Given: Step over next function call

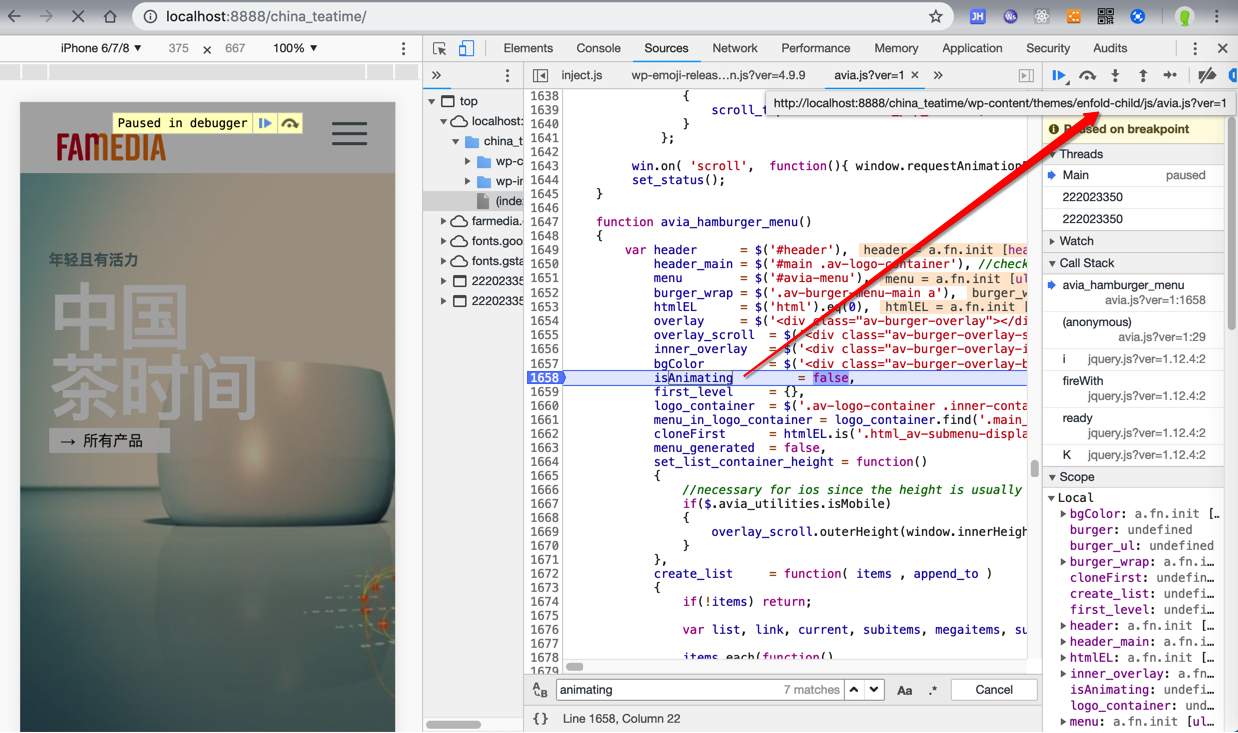Looking at the screenshot, I should tap(1087, 76).
